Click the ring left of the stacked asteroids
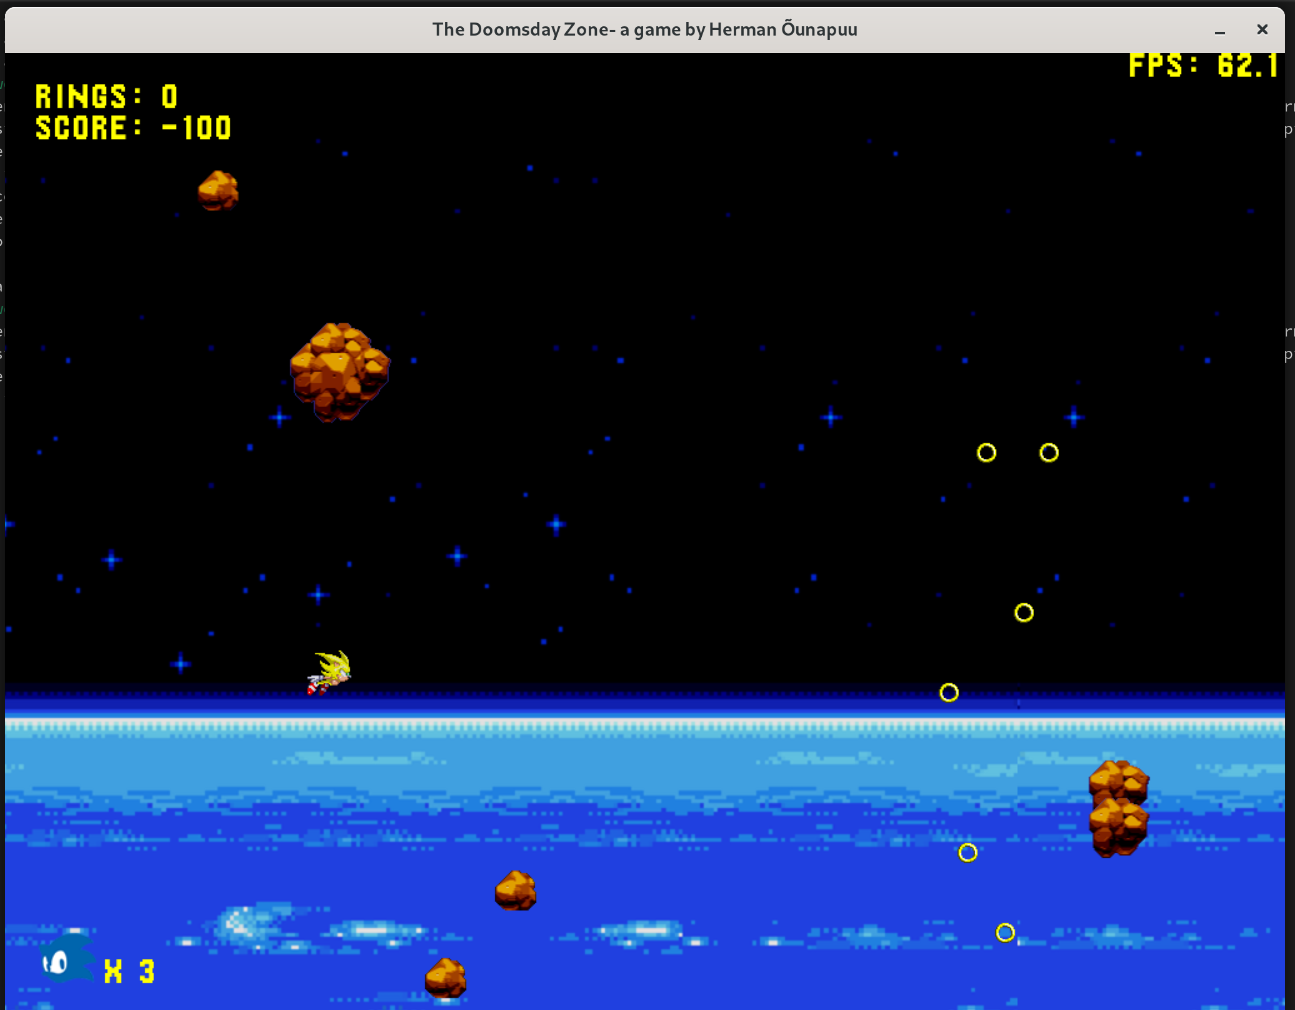 (968, 853)
